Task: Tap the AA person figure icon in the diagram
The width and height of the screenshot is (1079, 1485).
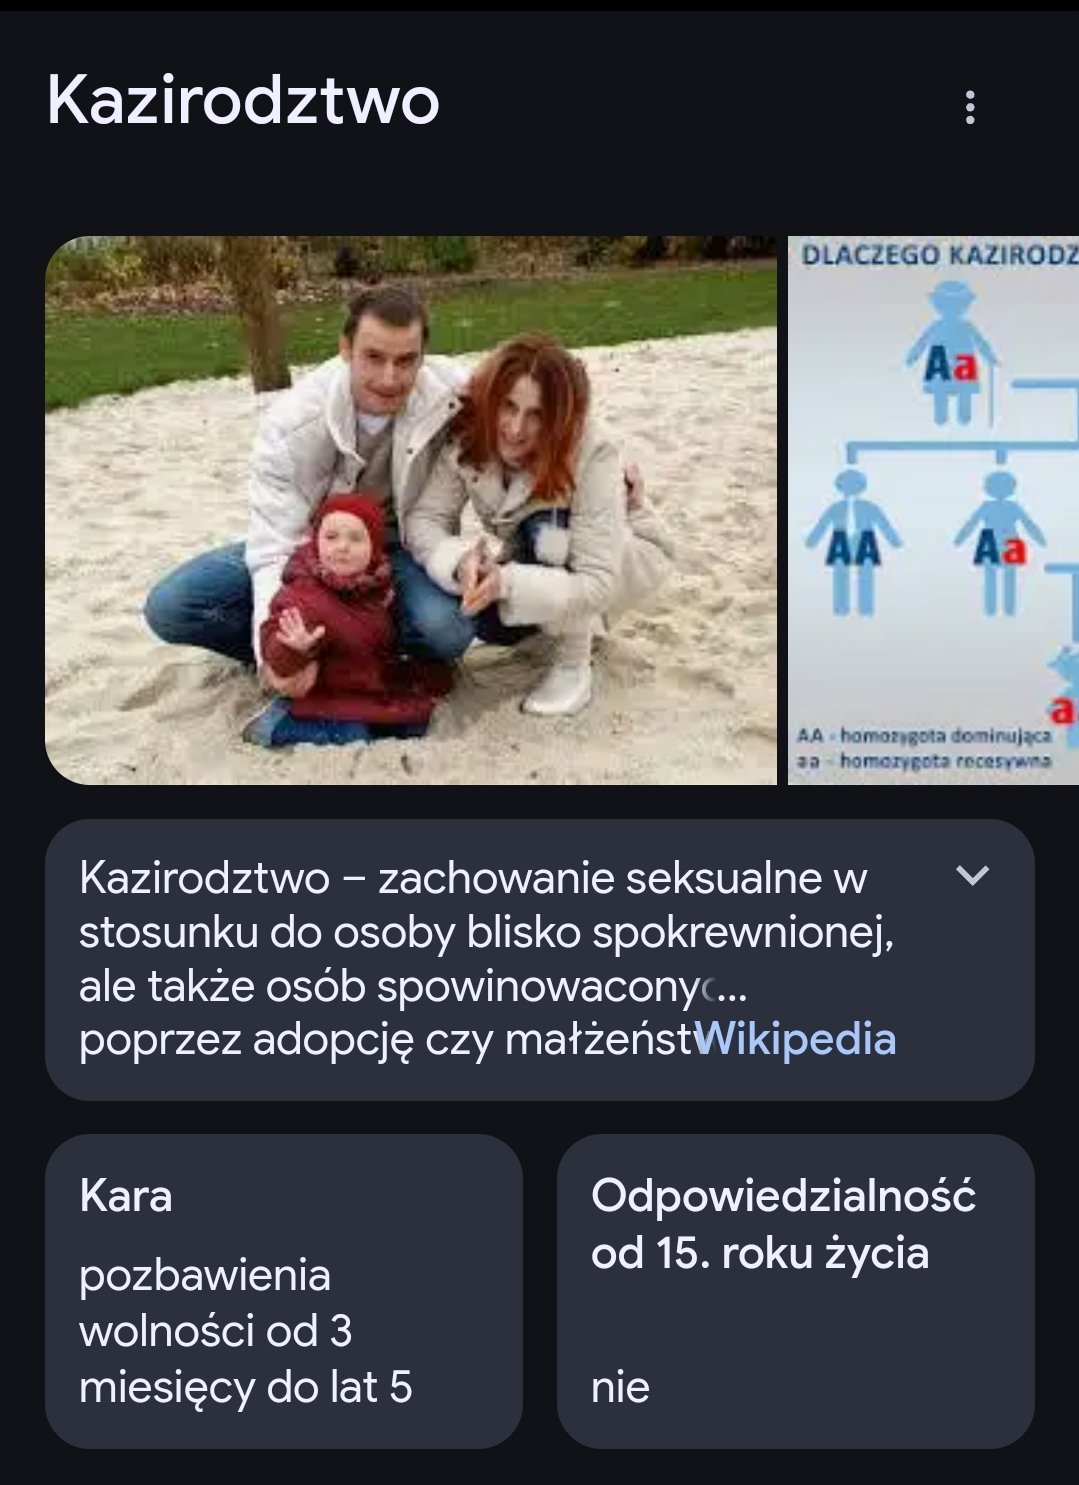Action: [853, 541]
